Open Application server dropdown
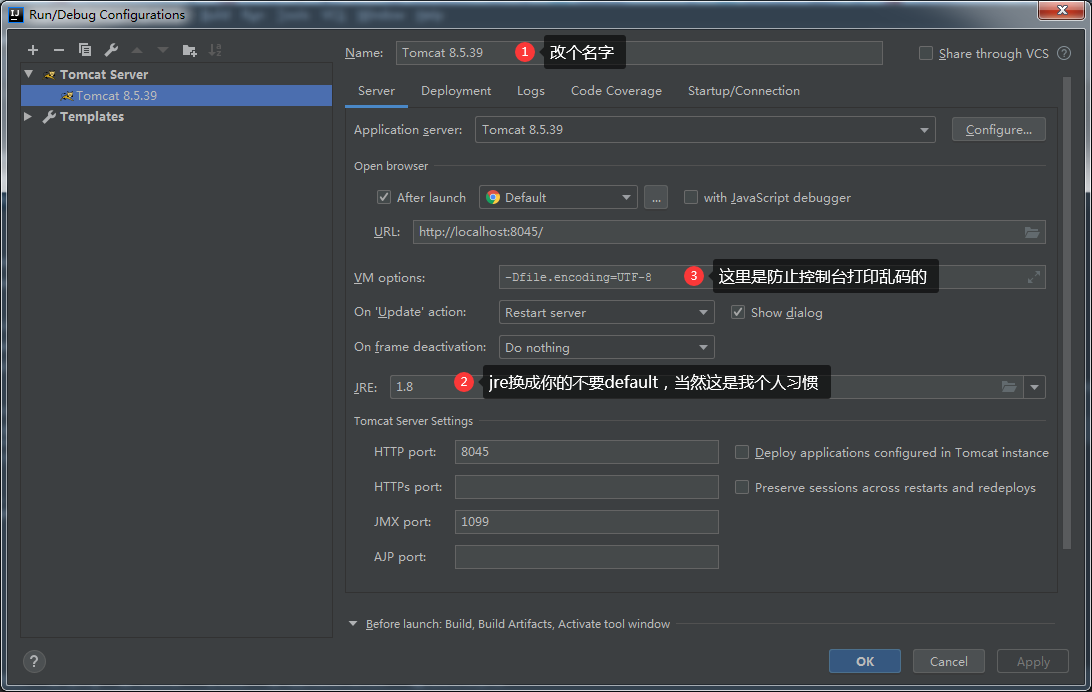This screenshot has height=692, width=1092. 705,129
